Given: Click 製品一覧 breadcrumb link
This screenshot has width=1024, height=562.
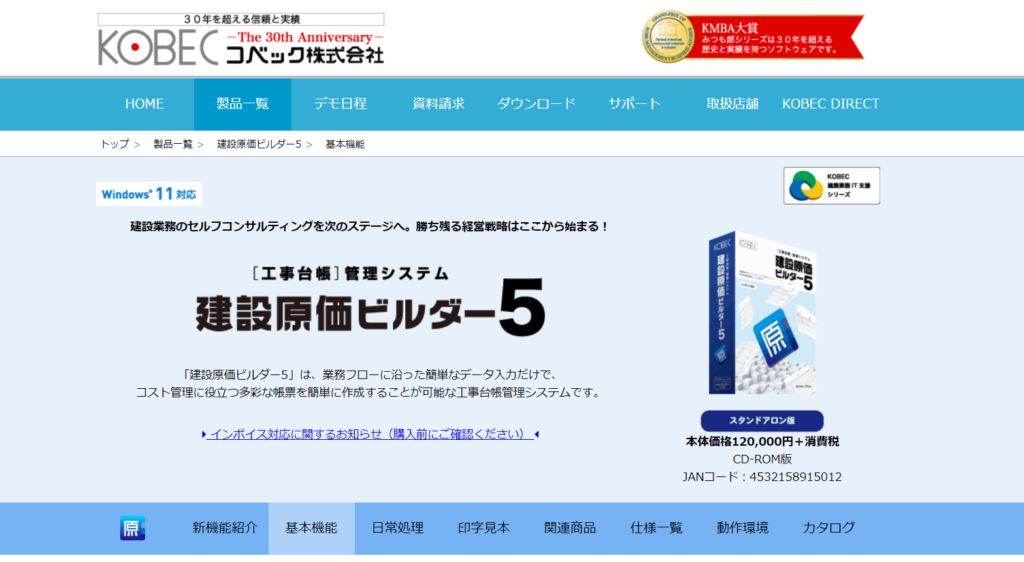Looking at the screenshot, I should (173, 144).
